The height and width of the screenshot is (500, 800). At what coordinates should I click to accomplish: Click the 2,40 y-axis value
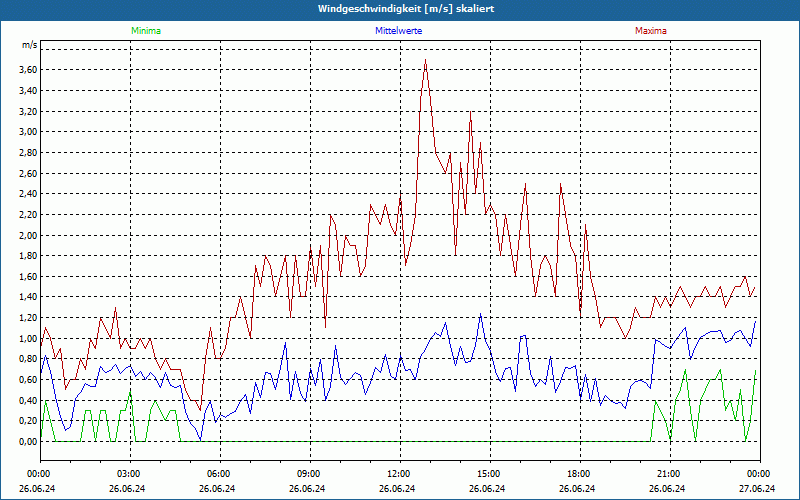point(29,194)
